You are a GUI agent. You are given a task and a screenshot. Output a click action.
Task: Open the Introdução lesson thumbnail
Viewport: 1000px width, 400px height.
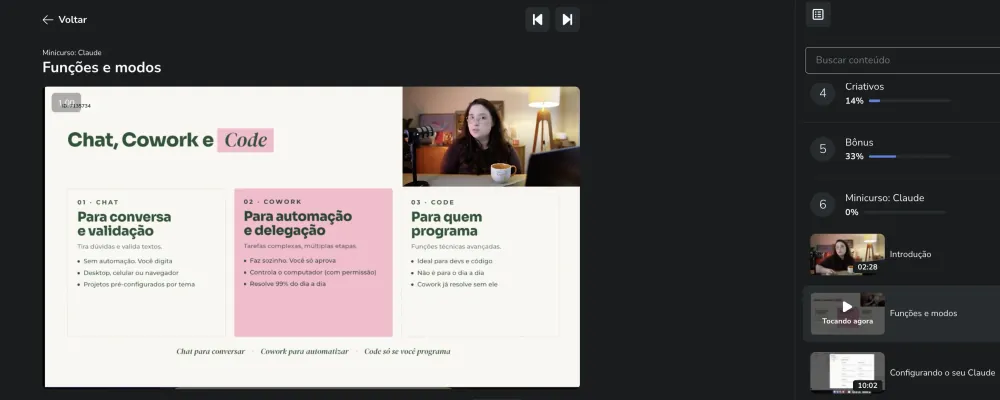coord(847,254)
